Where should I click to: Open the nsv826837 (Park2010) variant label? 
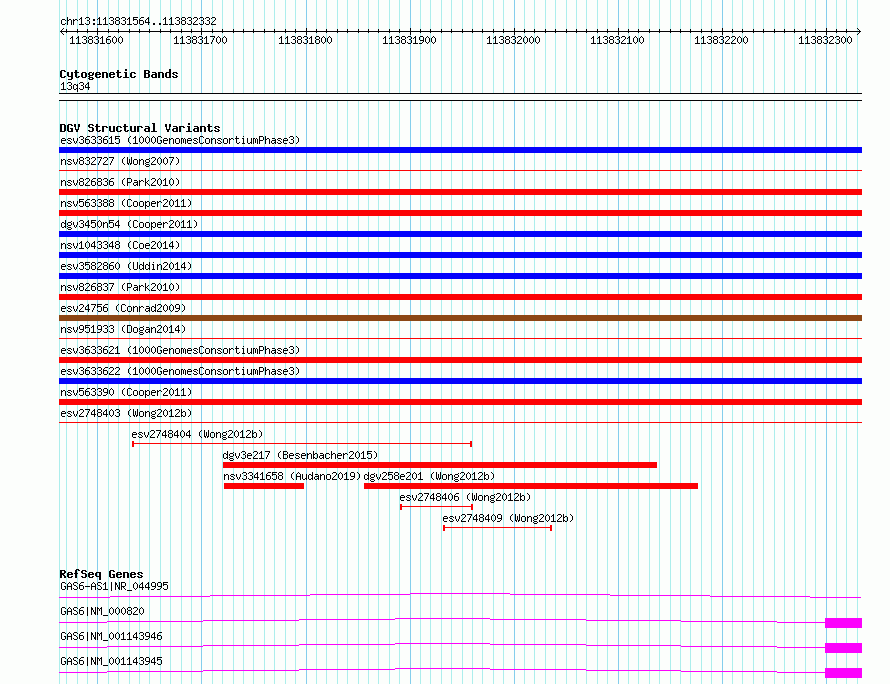click(120, 287)
